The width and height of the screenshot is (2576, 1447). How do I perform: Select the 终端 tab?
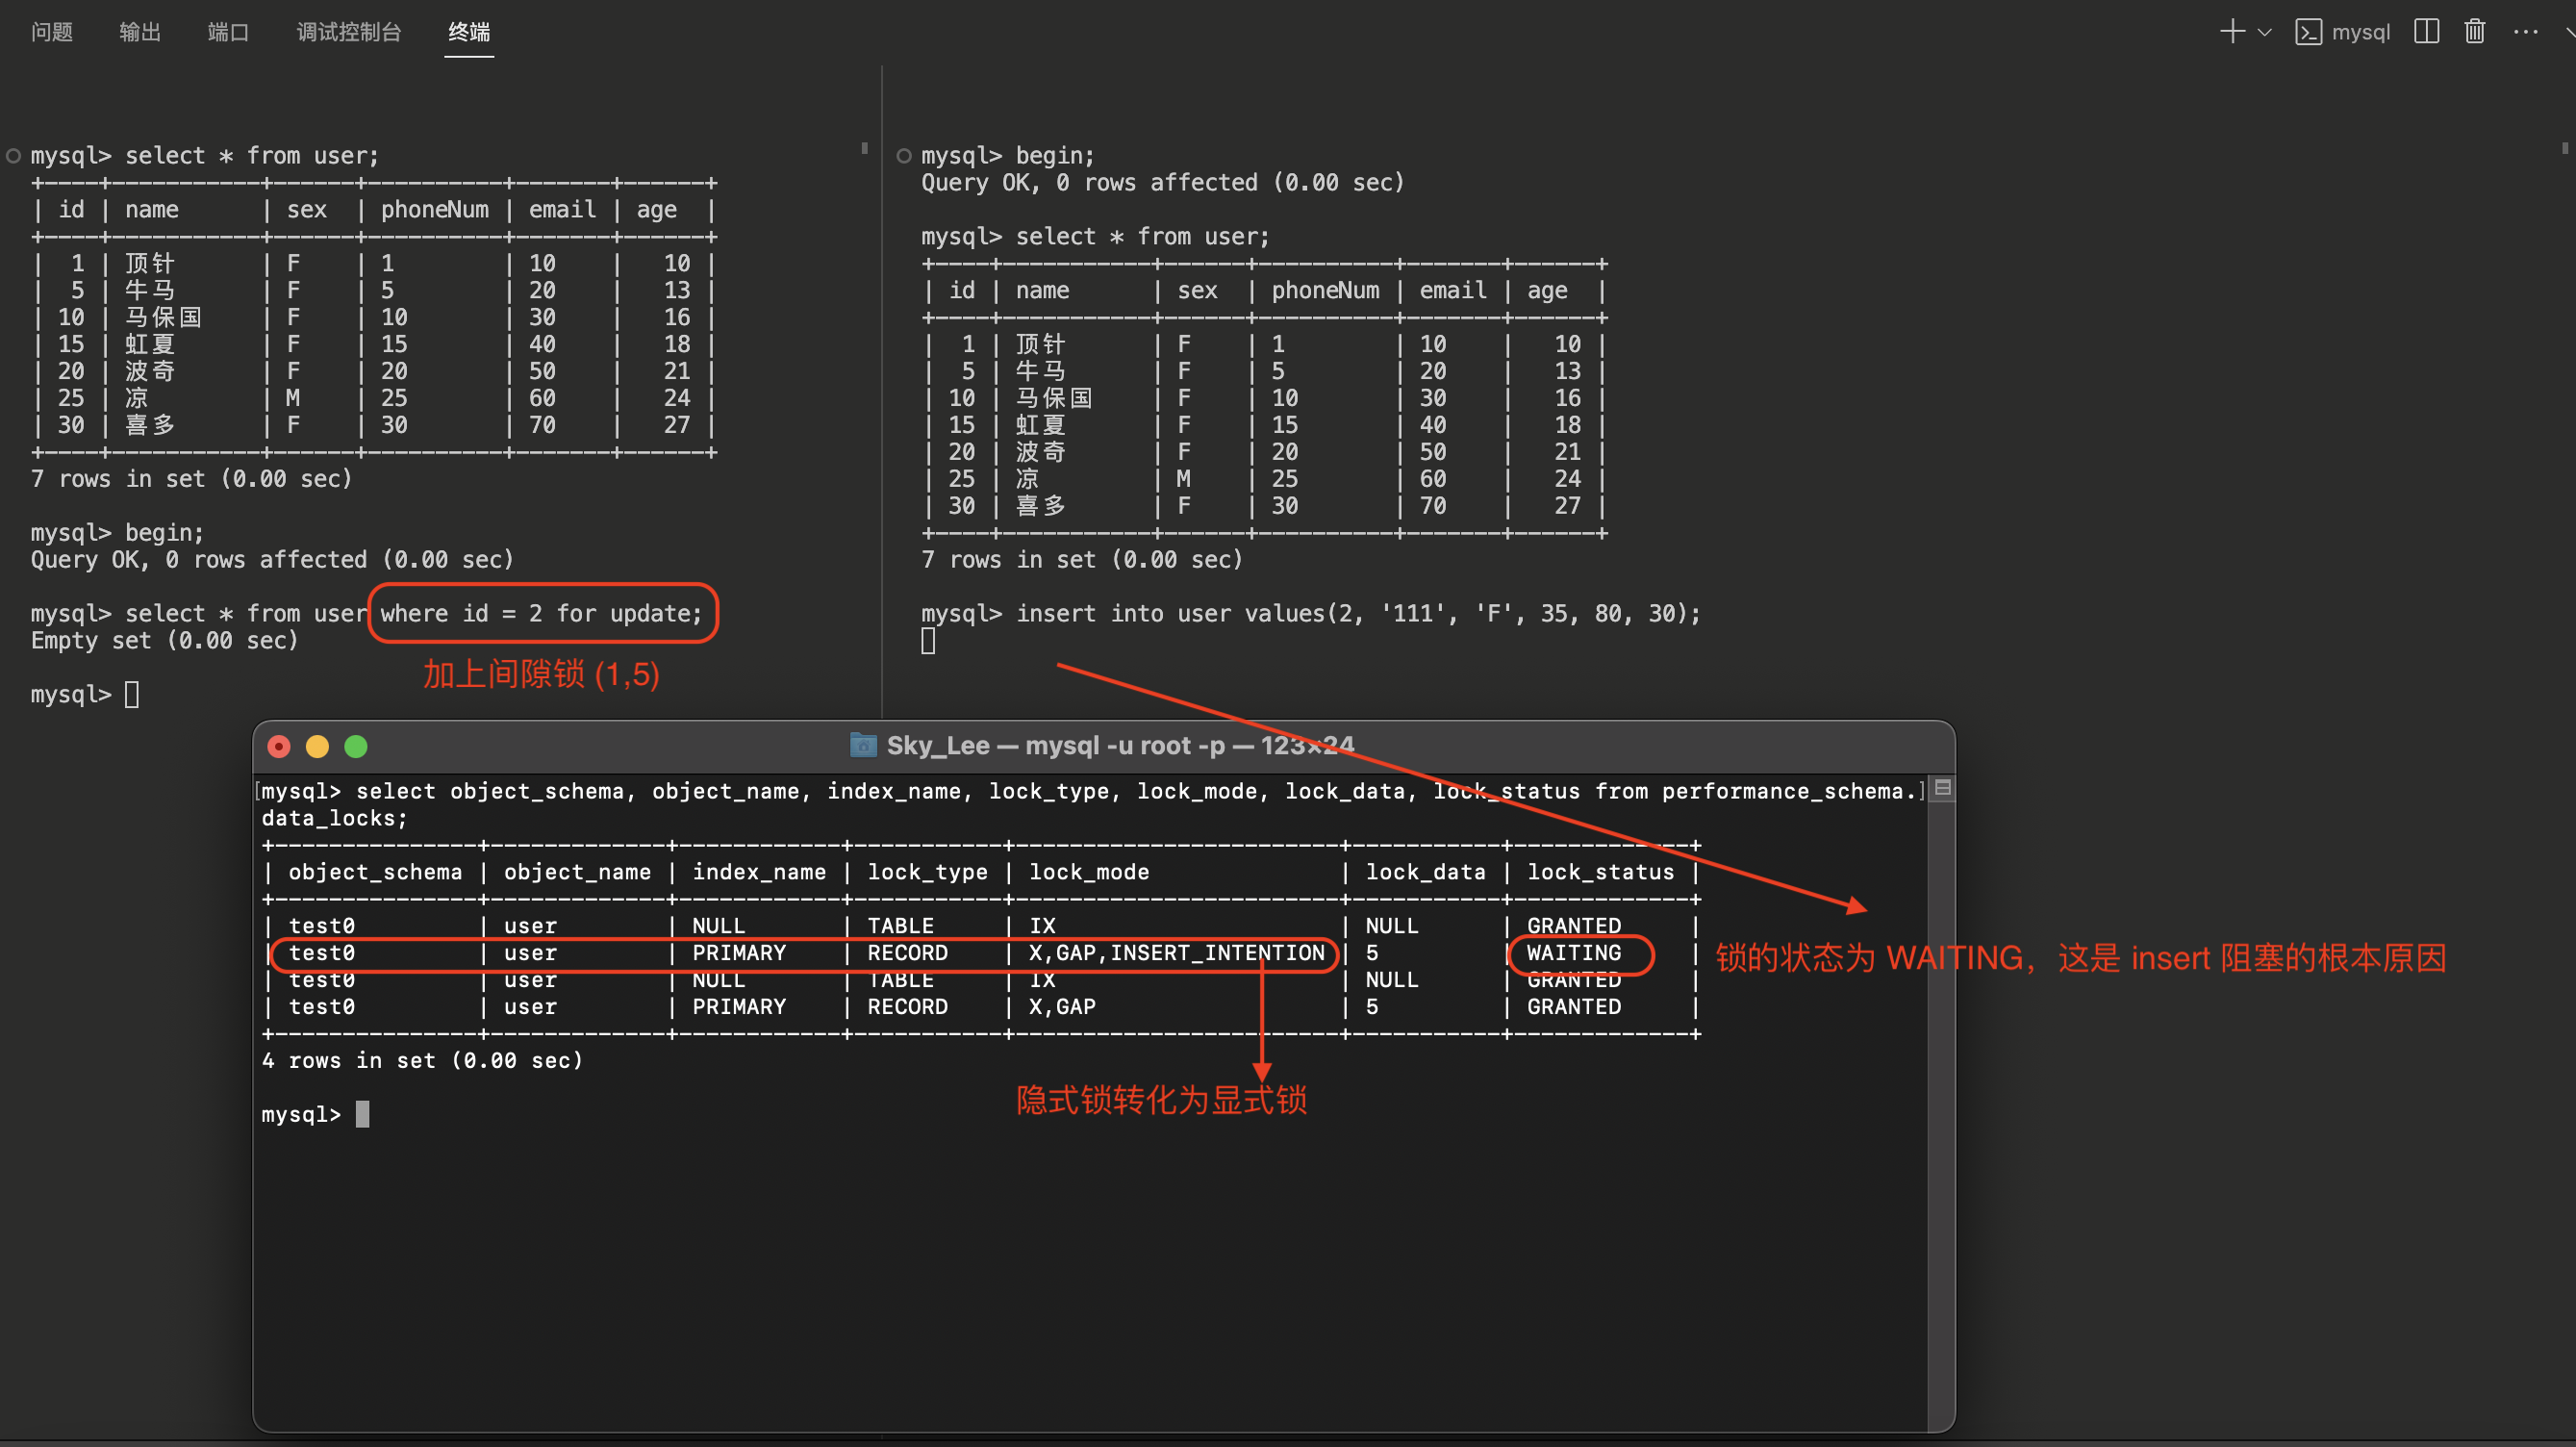coord(468,32)
